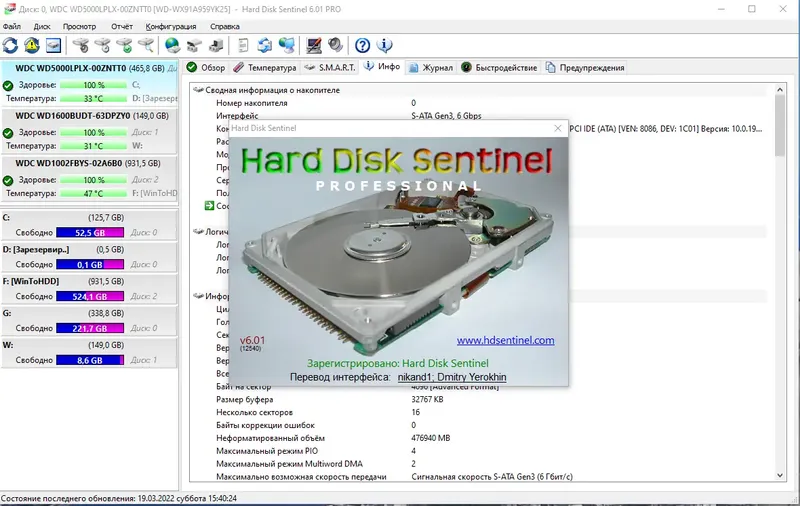Click the globe with monitor toolbar icon
Viewport: 800px width, 506px height.
287,45
